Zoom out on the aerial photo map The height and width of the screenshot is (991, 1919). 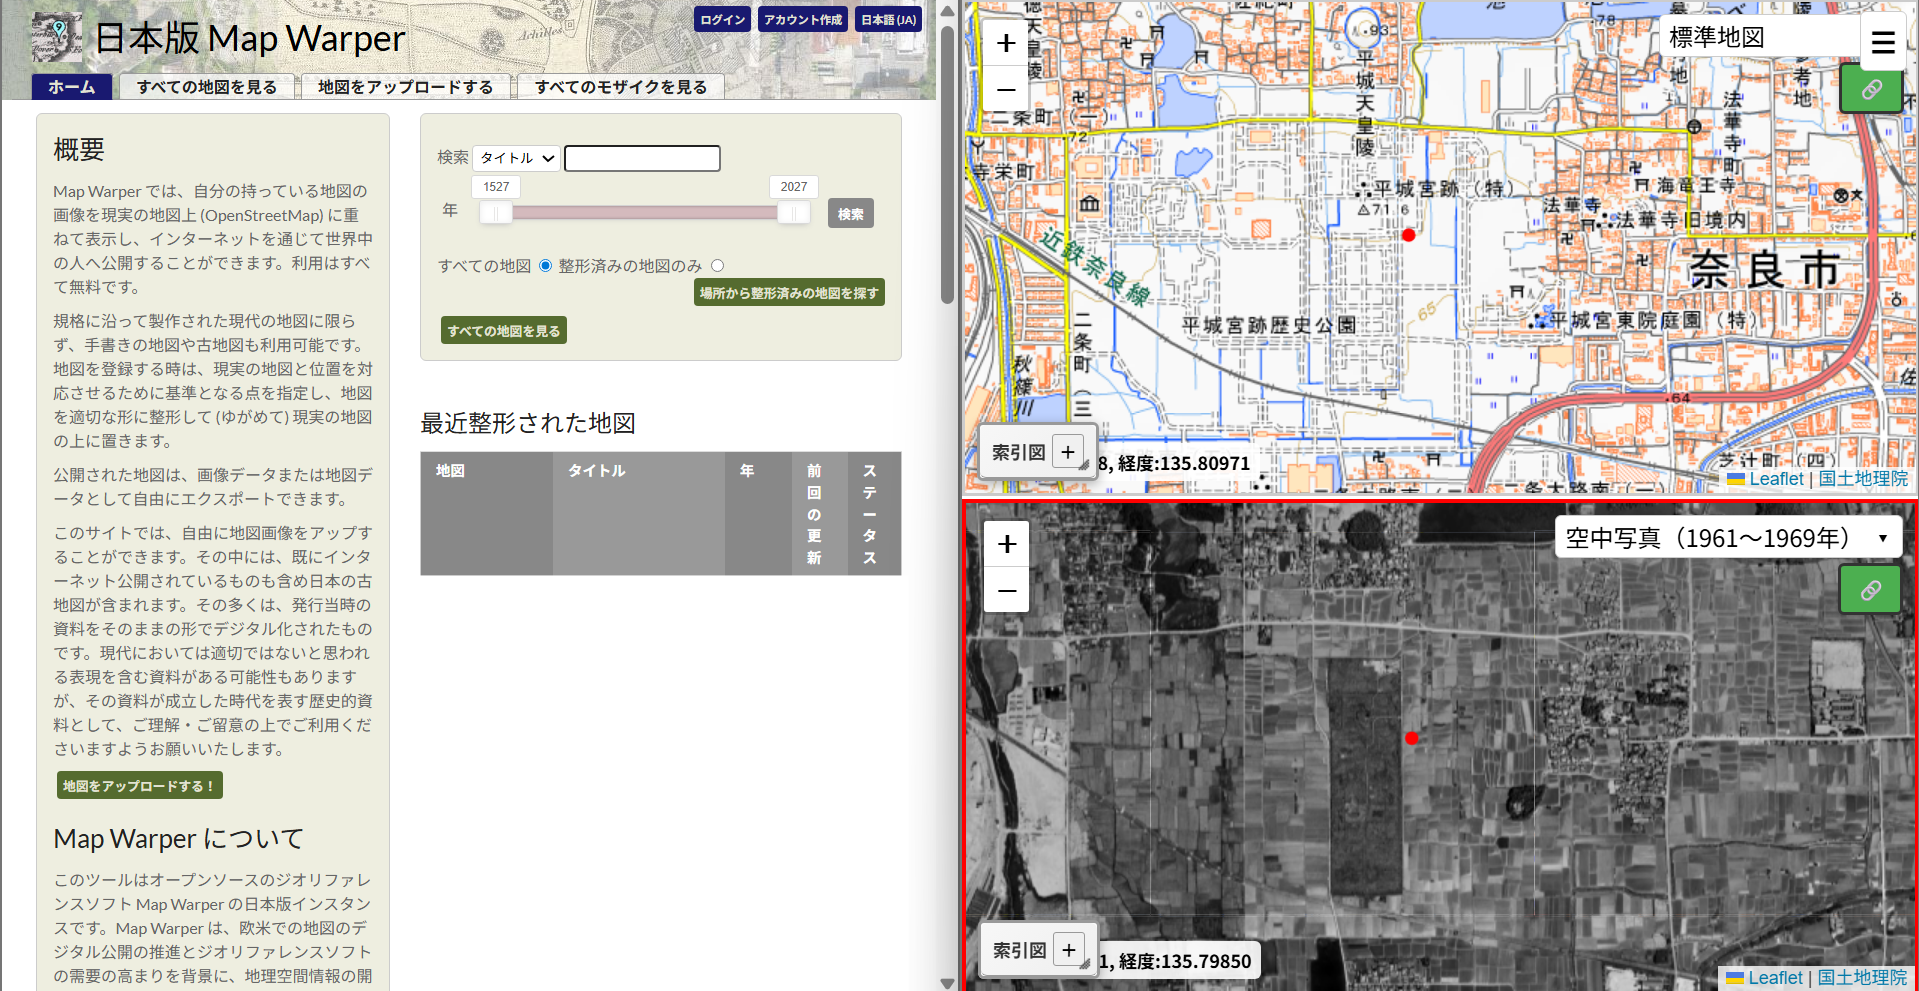click(x=1005, y=590)
